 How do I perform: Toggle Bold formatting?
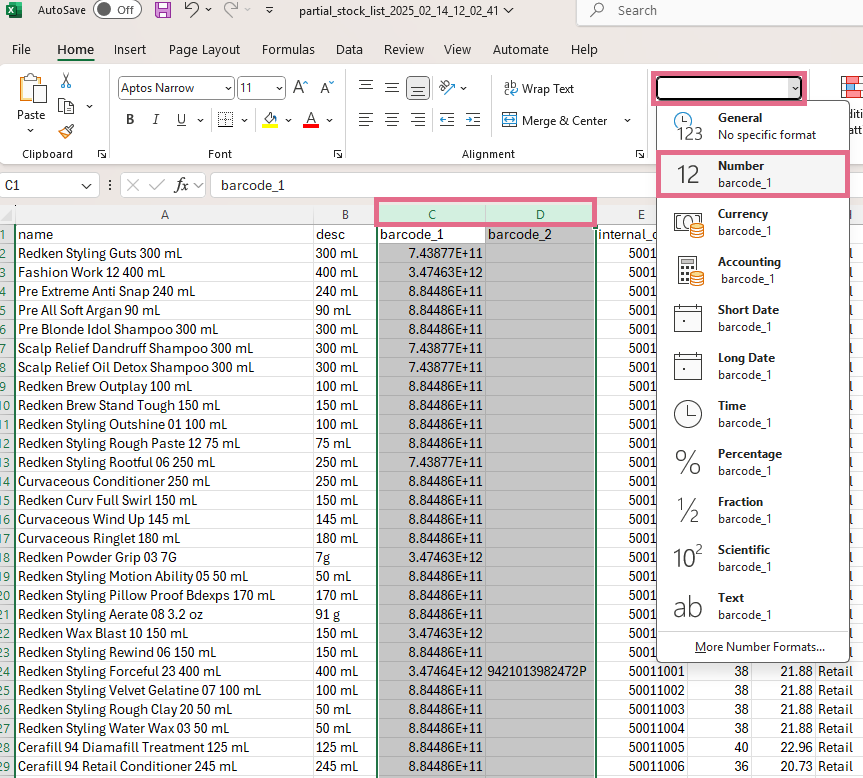point(130,119)
